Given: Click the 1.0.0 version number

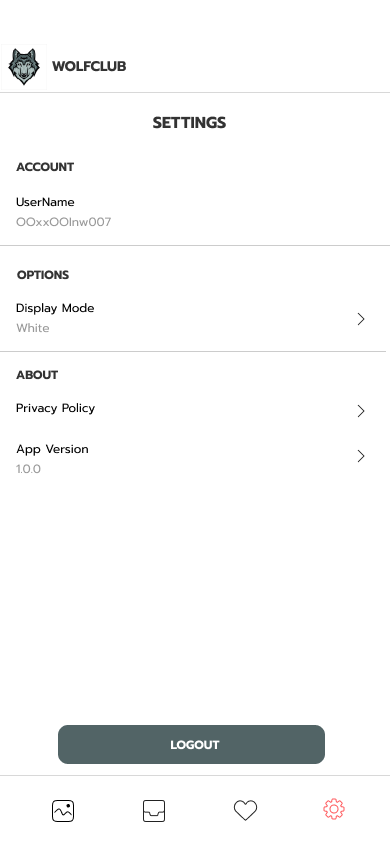Looking at the screenshot, I should 29,469.
